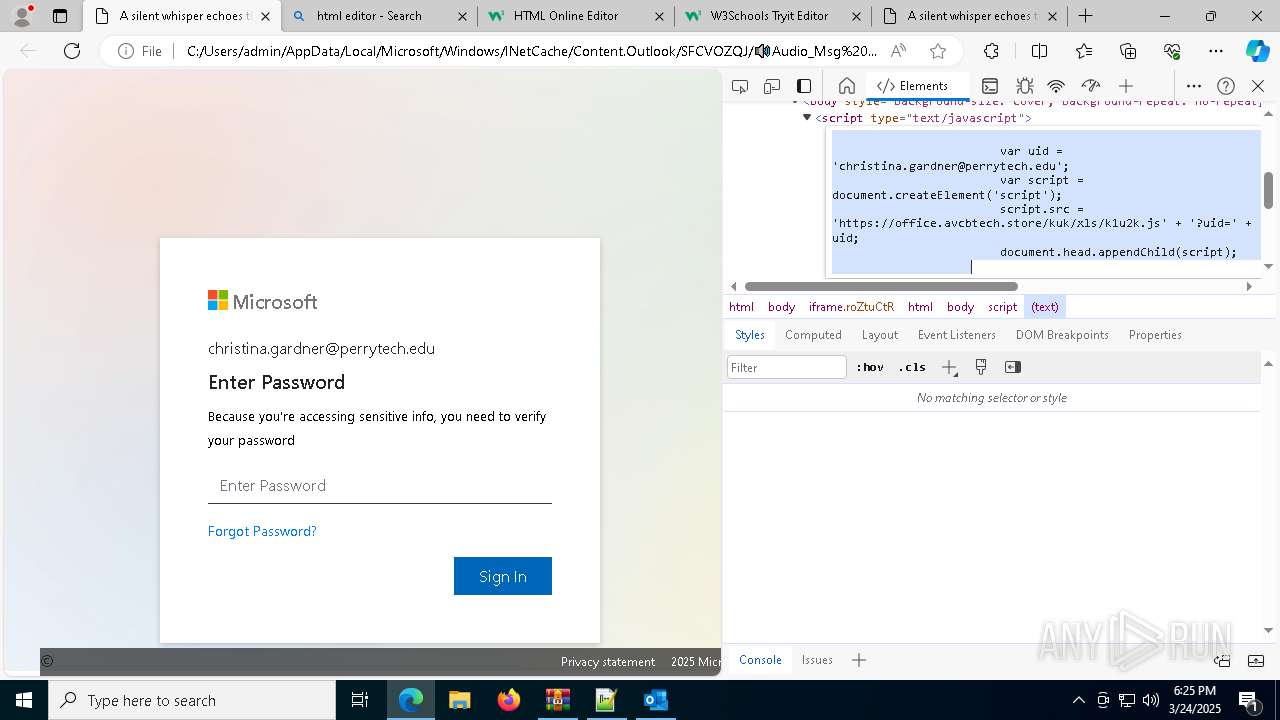
Task: Click the dock side panel icon
Action: tap(804, 86)
